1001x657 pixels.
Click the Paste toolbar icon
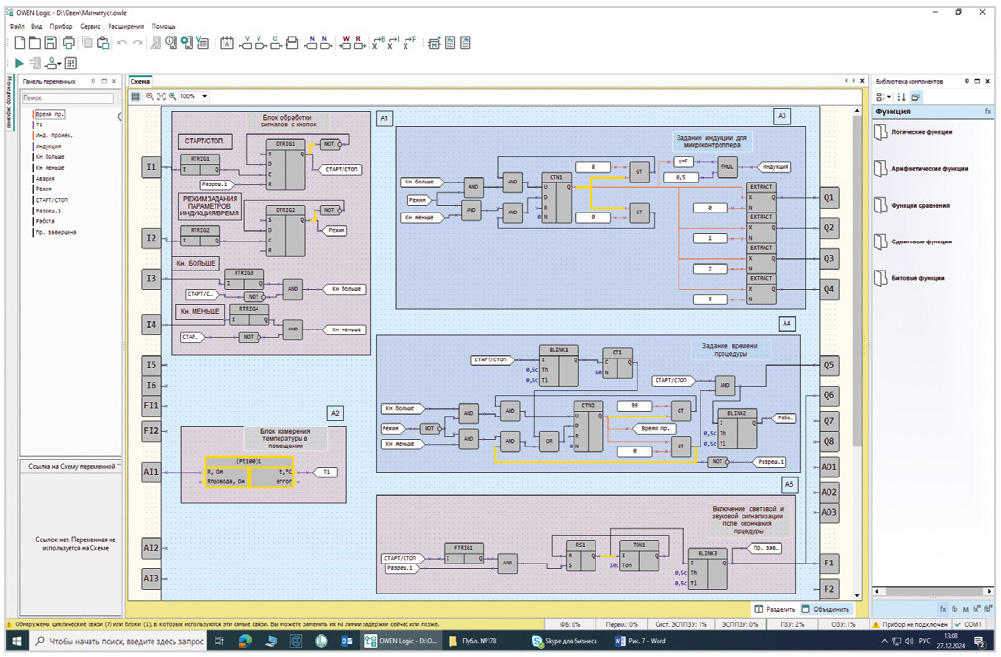[x=103, y=43]
